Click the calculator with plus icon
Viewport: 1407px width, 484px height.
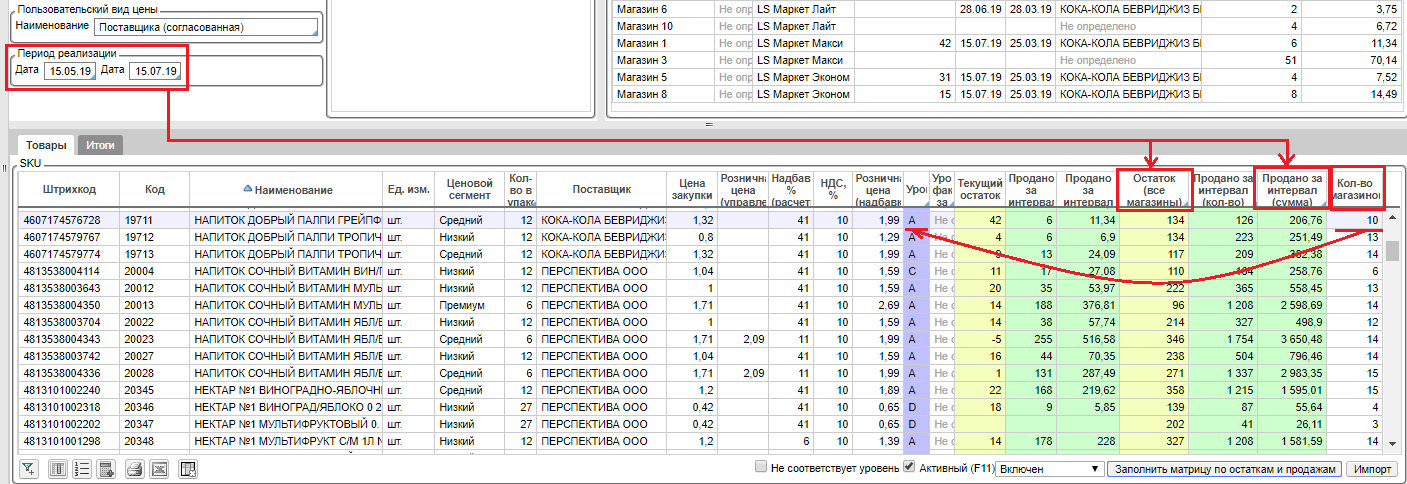(107, 469)
